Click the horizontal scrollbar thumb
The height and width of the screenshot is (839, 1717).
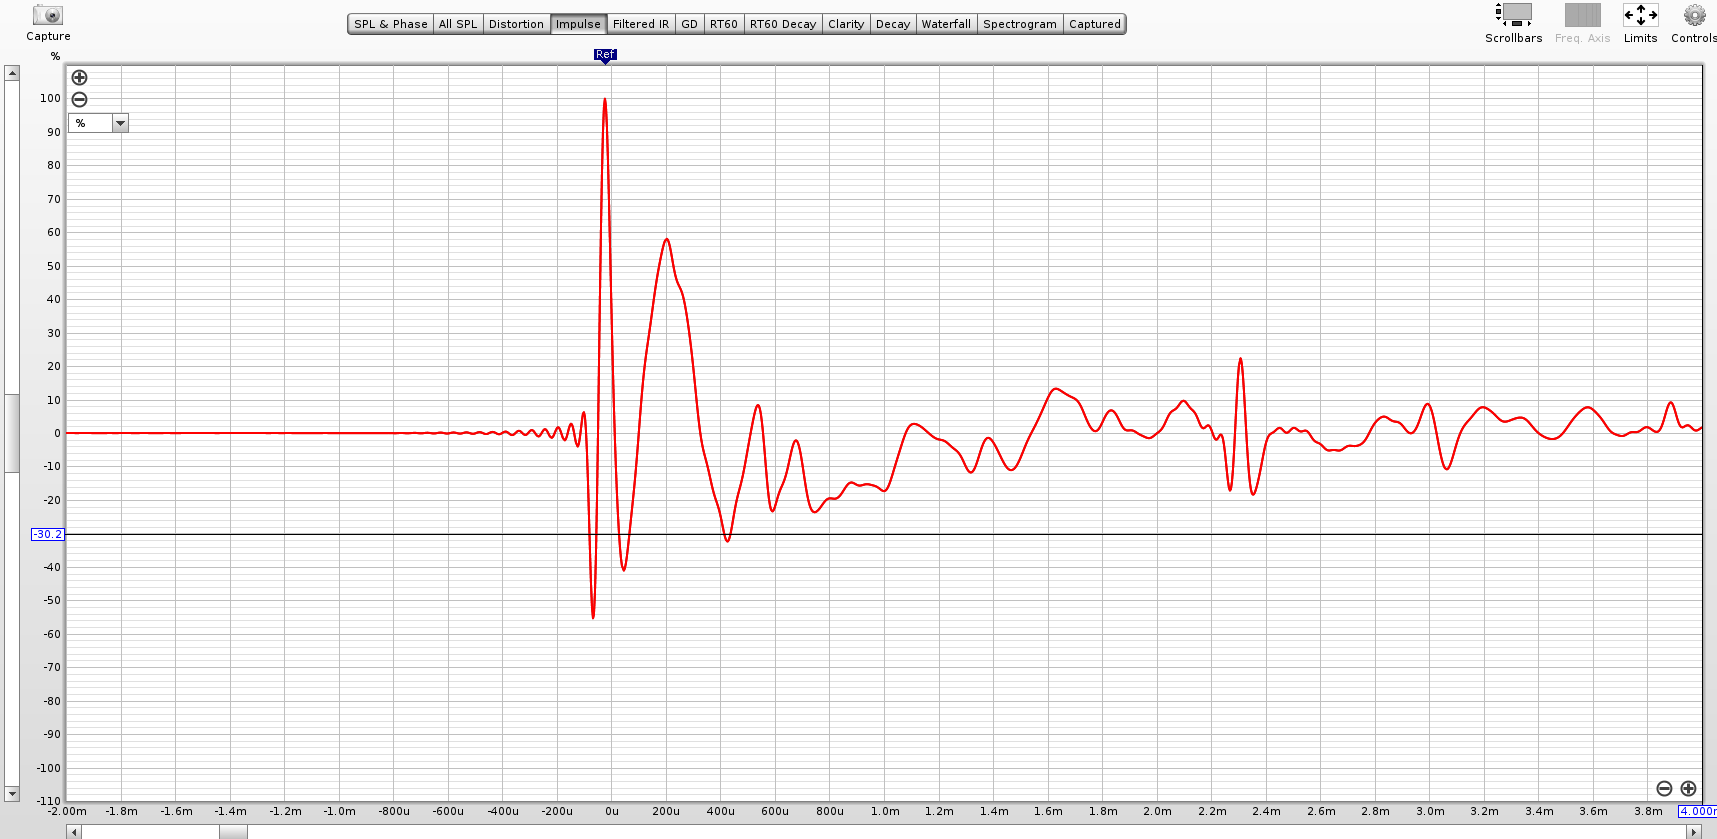point(233,832)
